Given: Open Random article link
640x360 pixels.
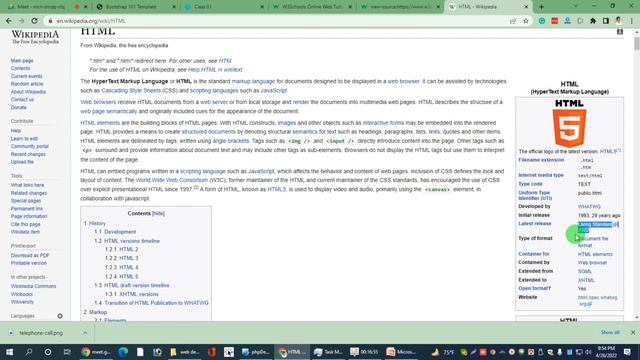Looking at the screenshot, I should (27, 84).
